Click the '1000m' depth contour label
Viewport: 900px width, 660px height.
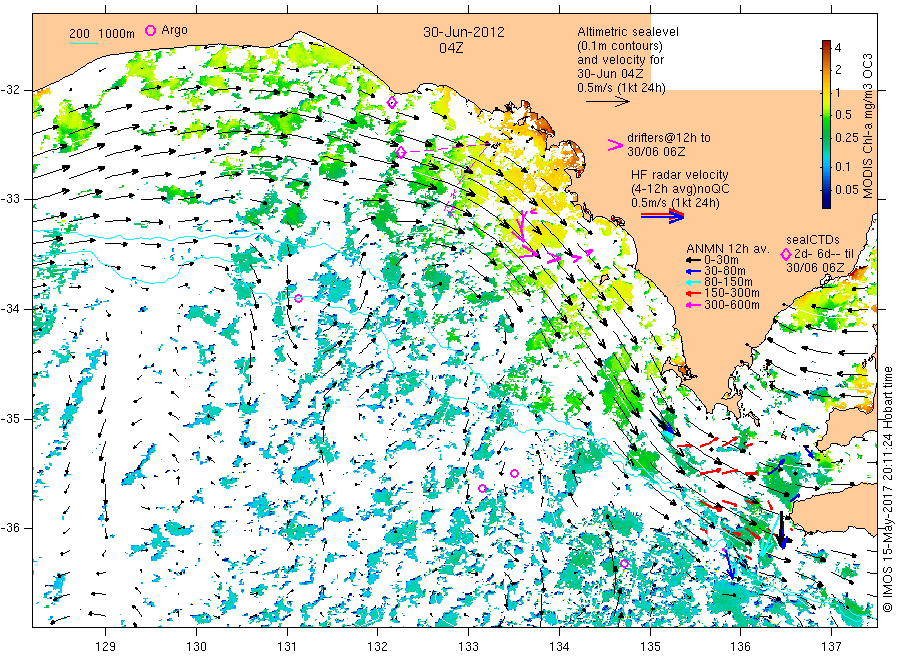point(117,34)
